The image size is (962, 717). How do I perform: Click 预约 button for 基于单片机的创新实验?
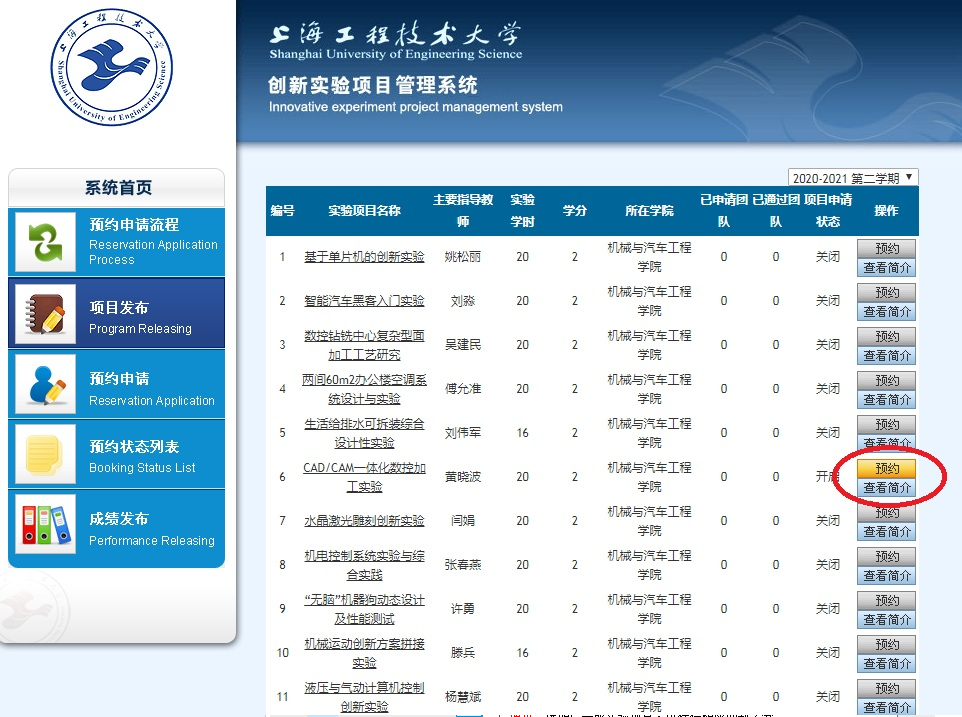point(887,249)
